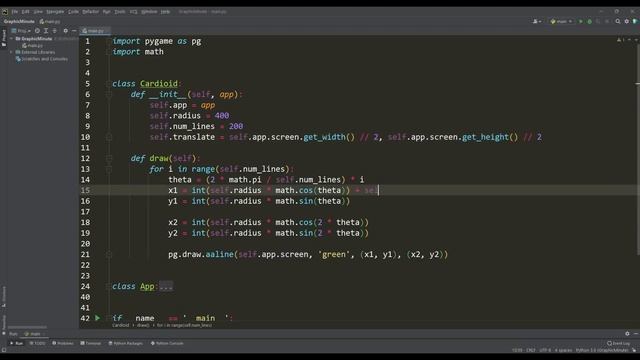Open the Help menu

pyautogui.click(x=165, y=11)
